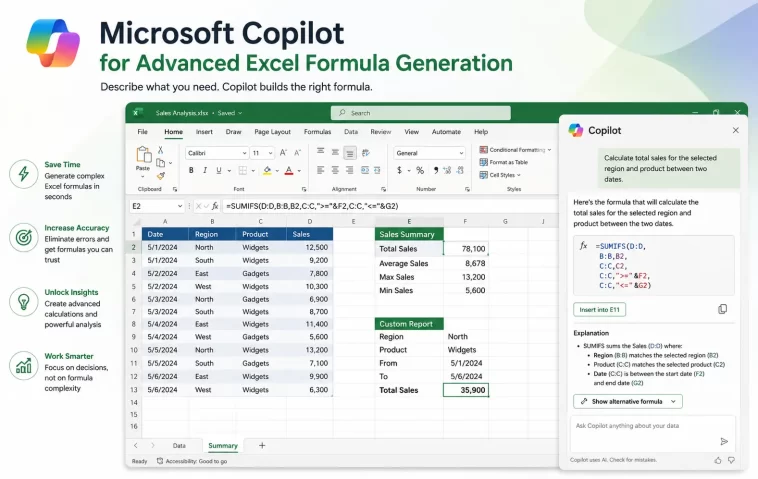
Task: Open the Font group dialog launcher
Action: [x=304, y=189]
